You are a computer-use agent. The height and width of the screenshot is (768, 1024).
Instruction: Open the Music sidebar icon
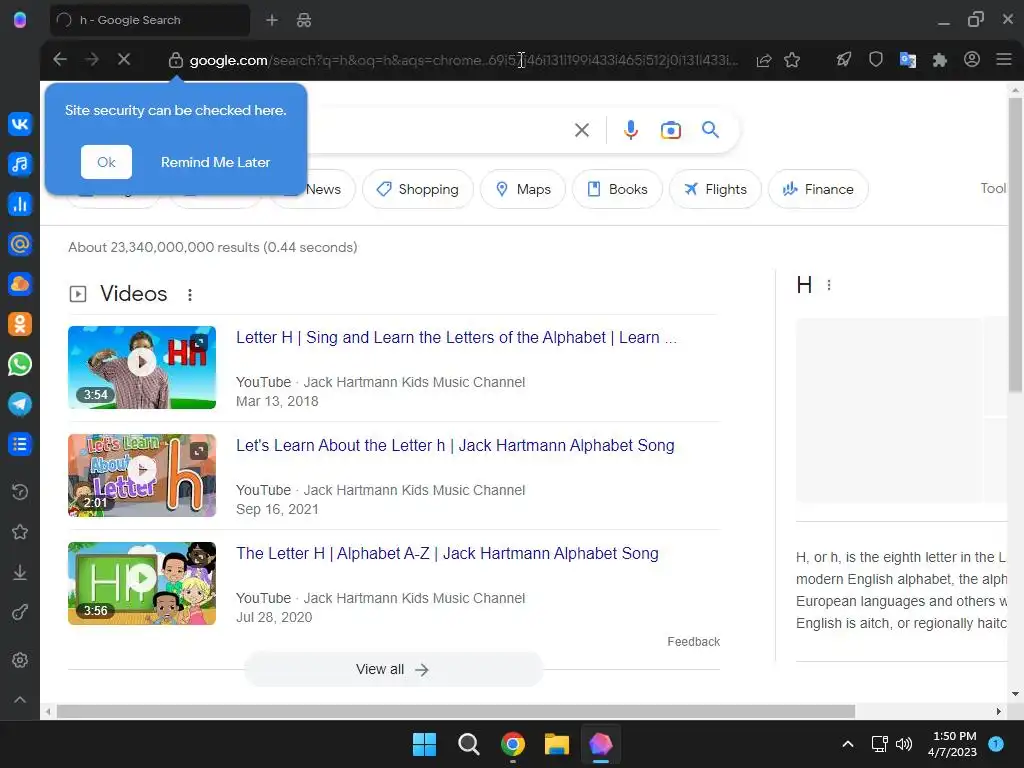[20, 164]
